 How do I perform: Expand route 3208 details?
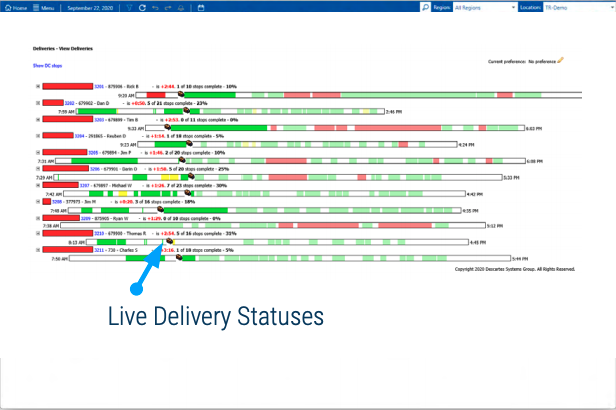coord(38,201)
